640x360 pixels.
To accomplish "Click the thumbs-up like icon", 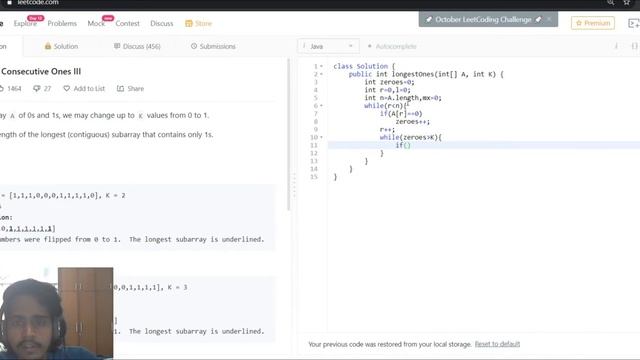I will click(1, 89).
